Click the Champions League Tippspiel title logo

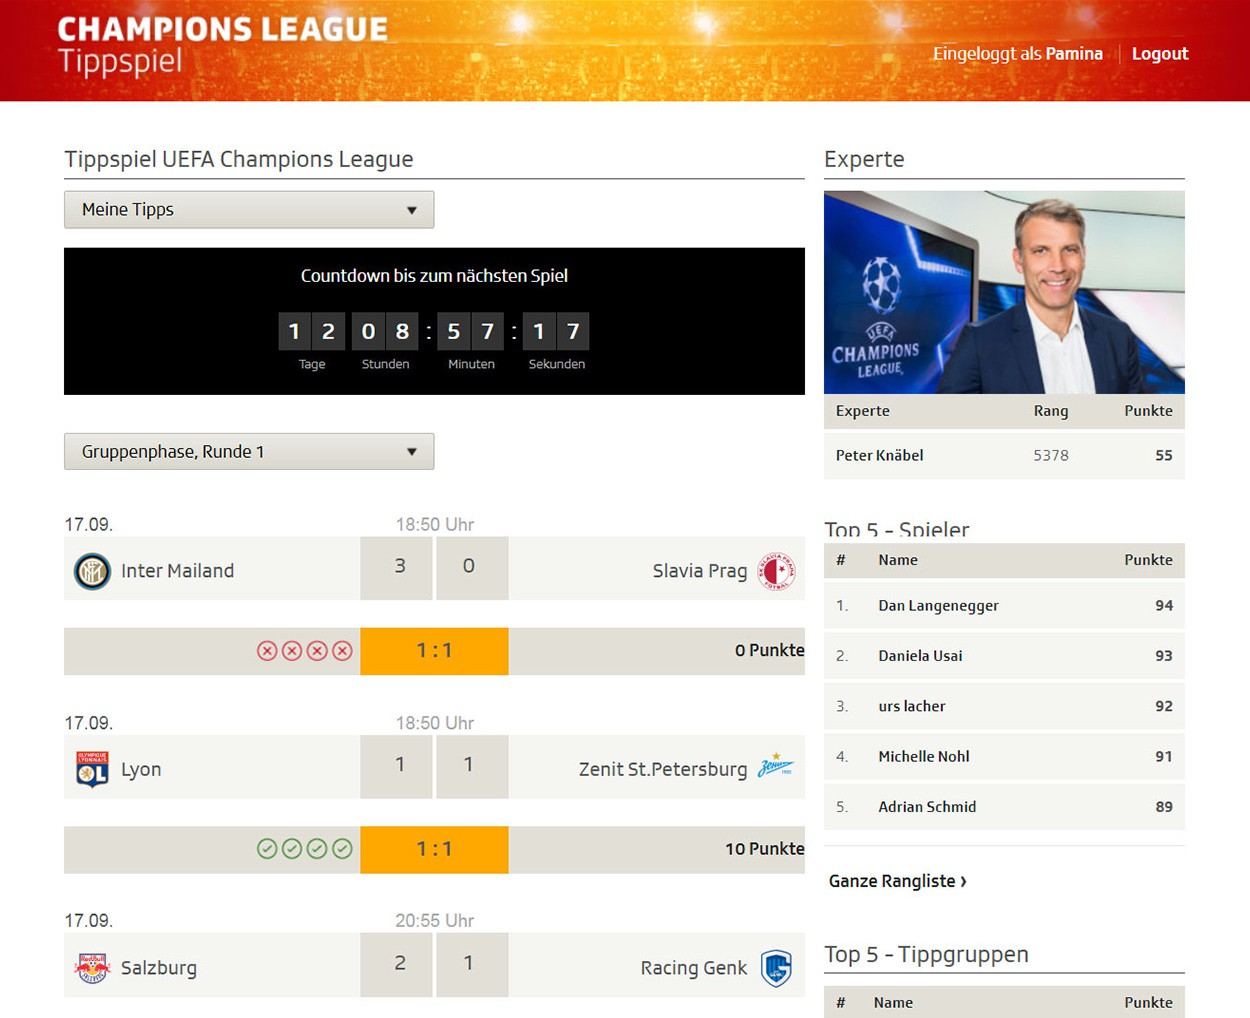(x=222, y=46)
